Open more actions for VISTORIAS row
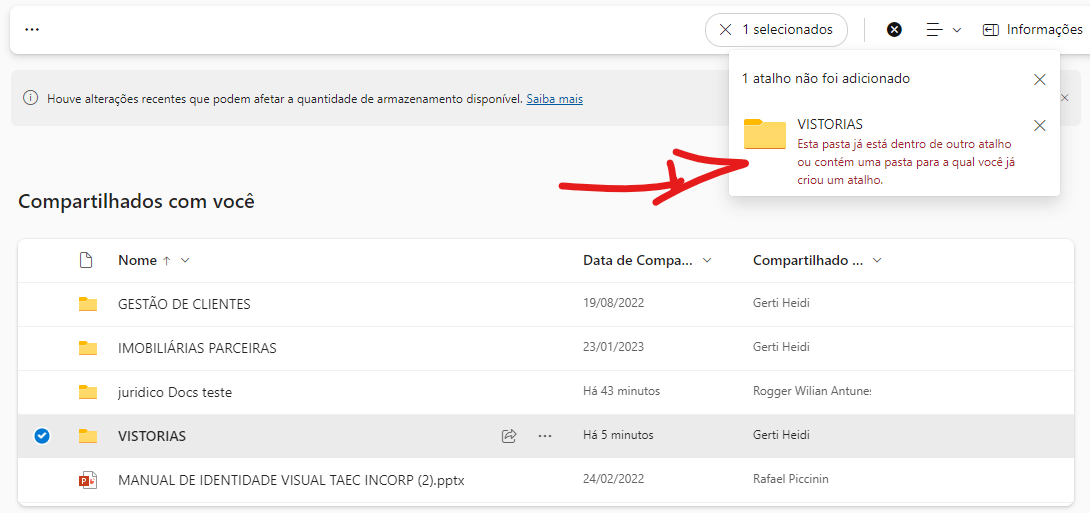The width and height of the screenshot is (1090, 513). point(545,436)
